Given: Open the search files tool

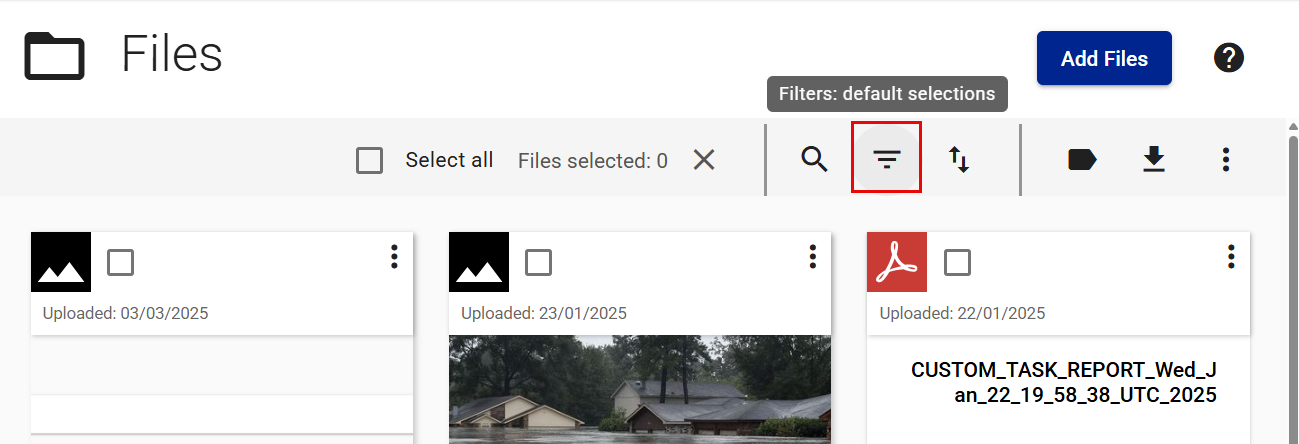Looking at the screenshot, I should [815, 159].
